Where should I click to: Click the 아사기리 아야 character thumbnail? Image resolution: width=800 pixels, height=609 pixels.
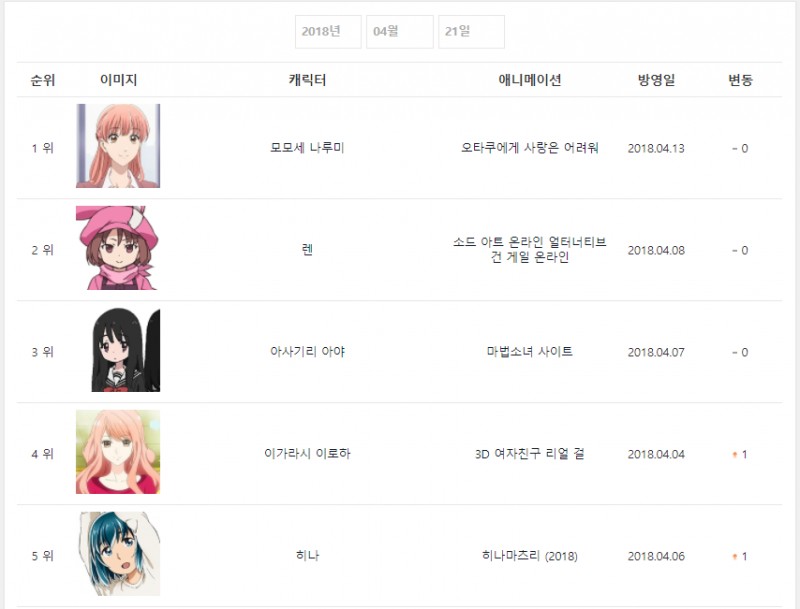coord(126,350)
